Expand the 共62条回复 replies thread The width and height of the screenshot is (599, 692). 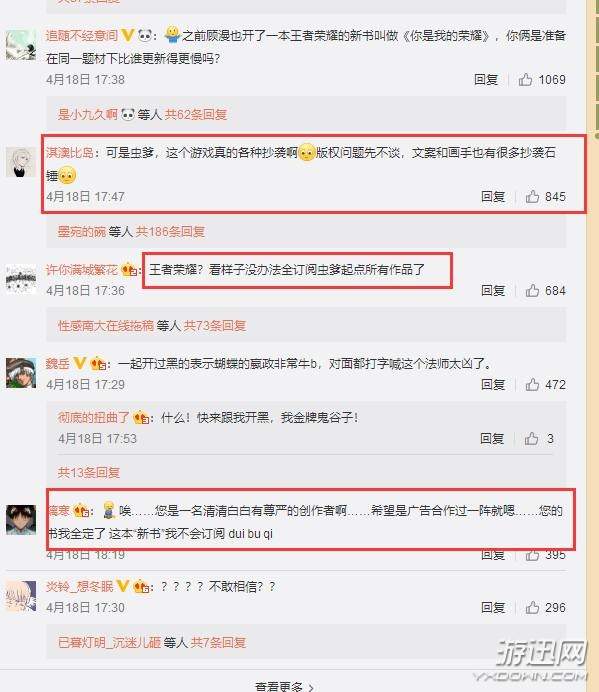point(196,115)
